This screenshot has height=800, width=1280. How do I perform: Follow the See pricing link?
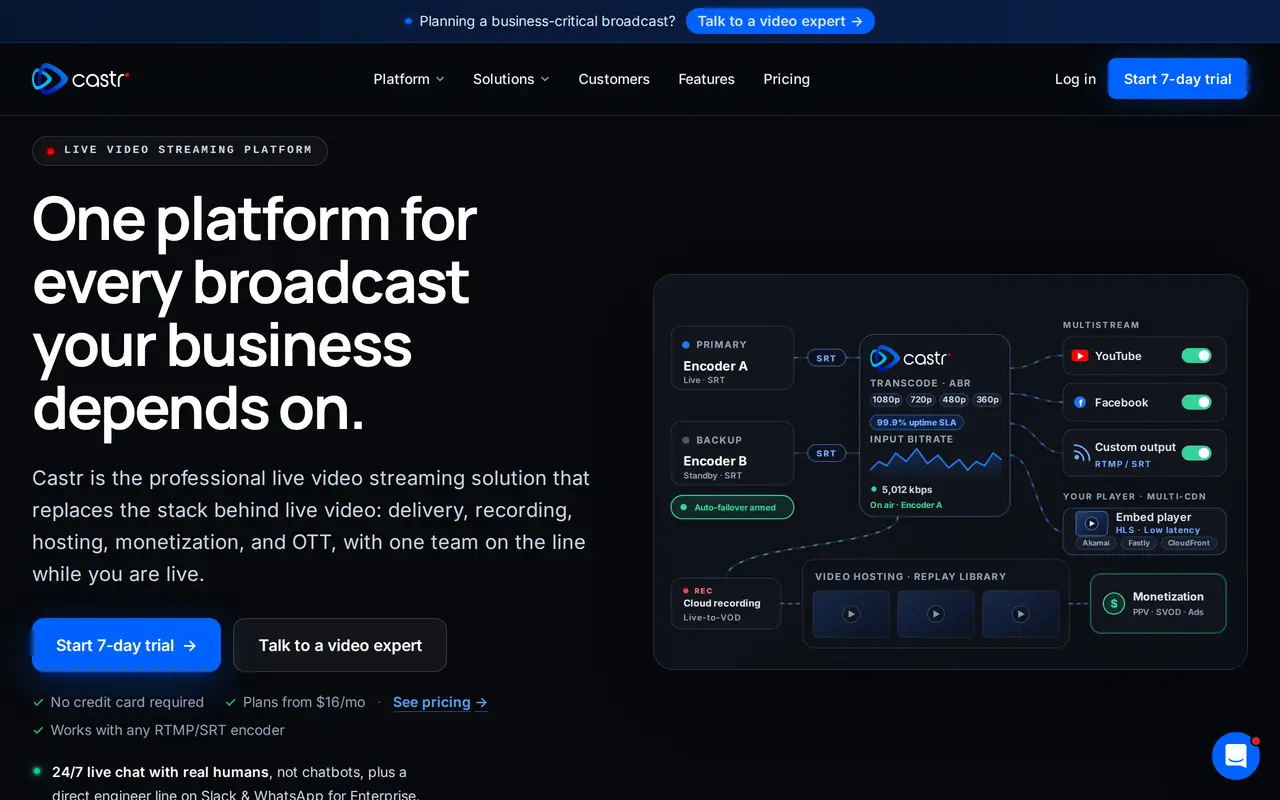[440, 702]
